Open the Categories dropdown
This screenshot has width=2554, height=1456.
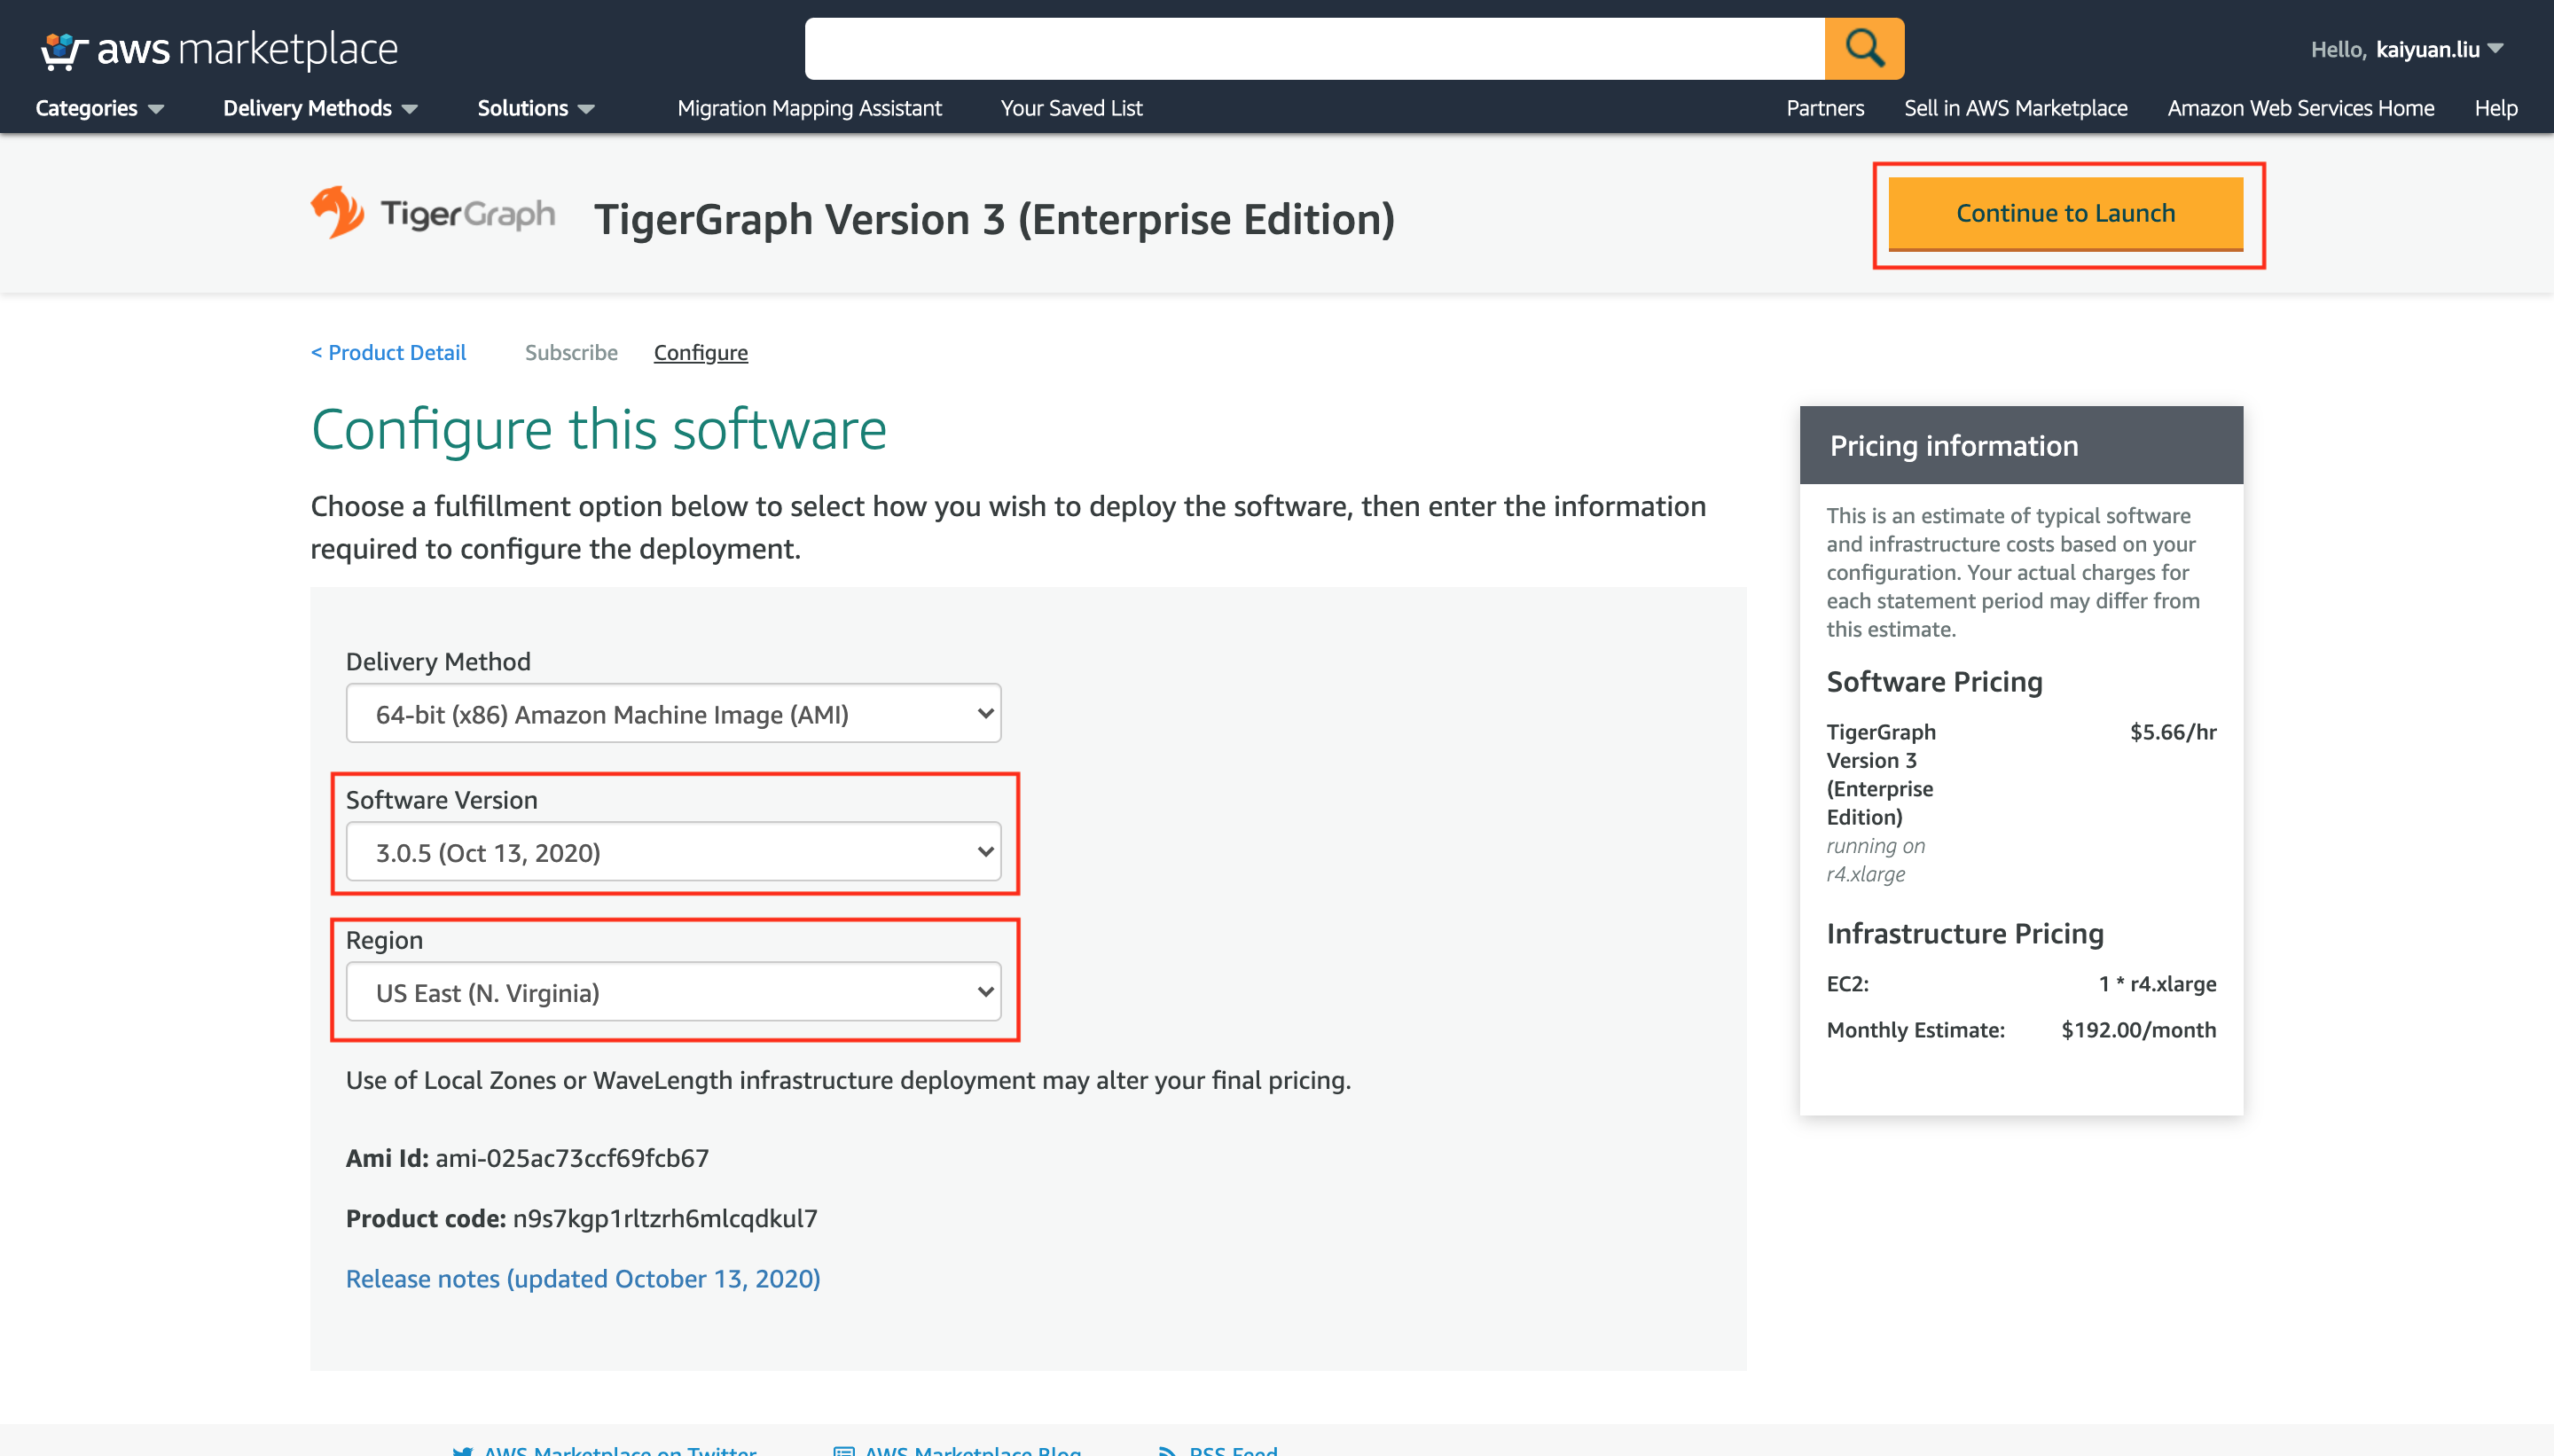98,108
